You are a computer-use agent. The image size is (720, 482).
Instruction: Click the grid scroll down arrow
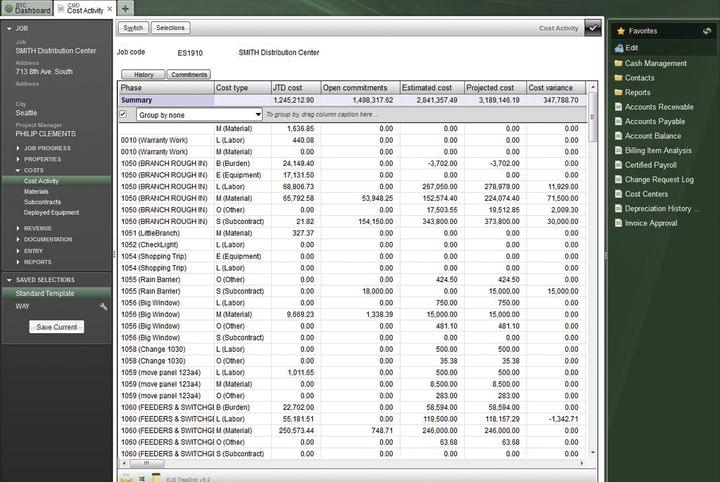[x=592, y=453]
